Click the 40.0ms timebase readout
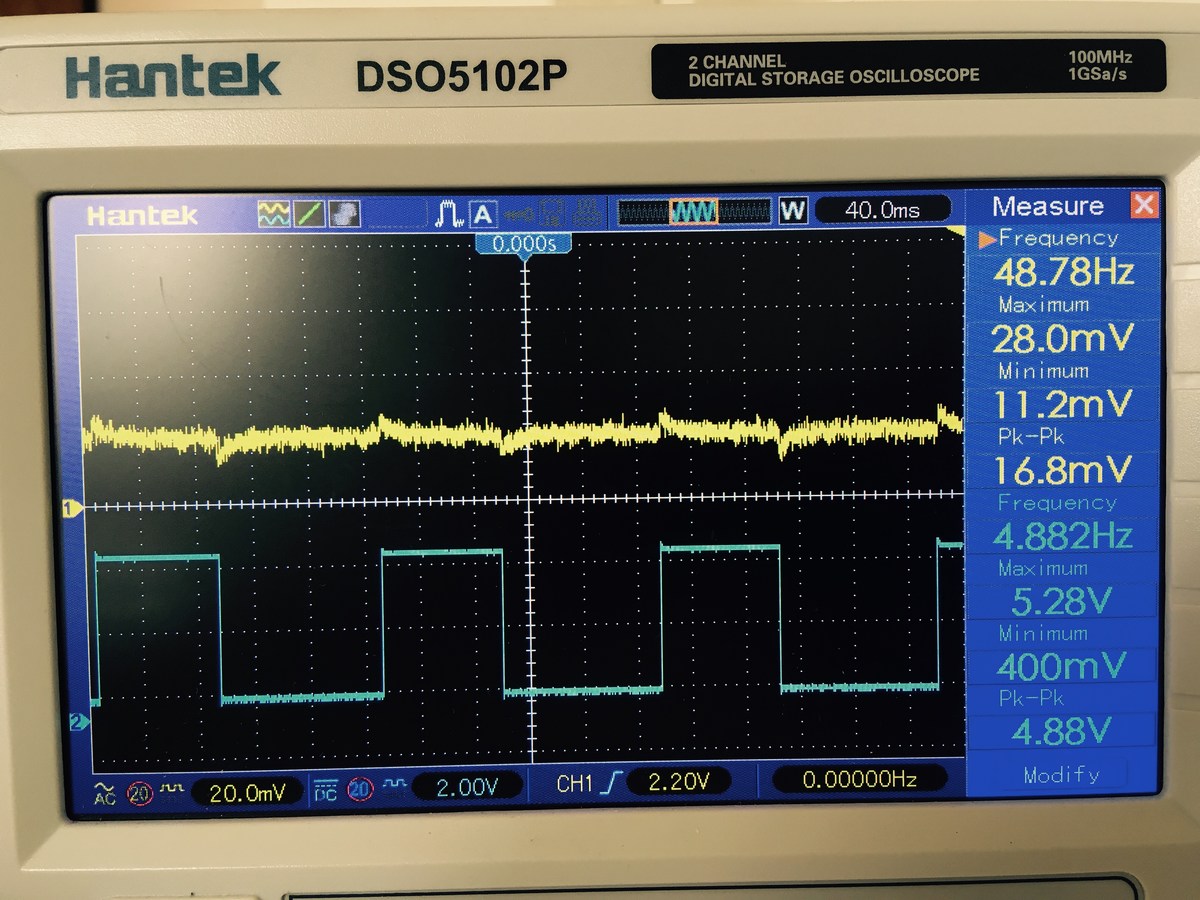1200x900 pixels. [x=882, y=210]
